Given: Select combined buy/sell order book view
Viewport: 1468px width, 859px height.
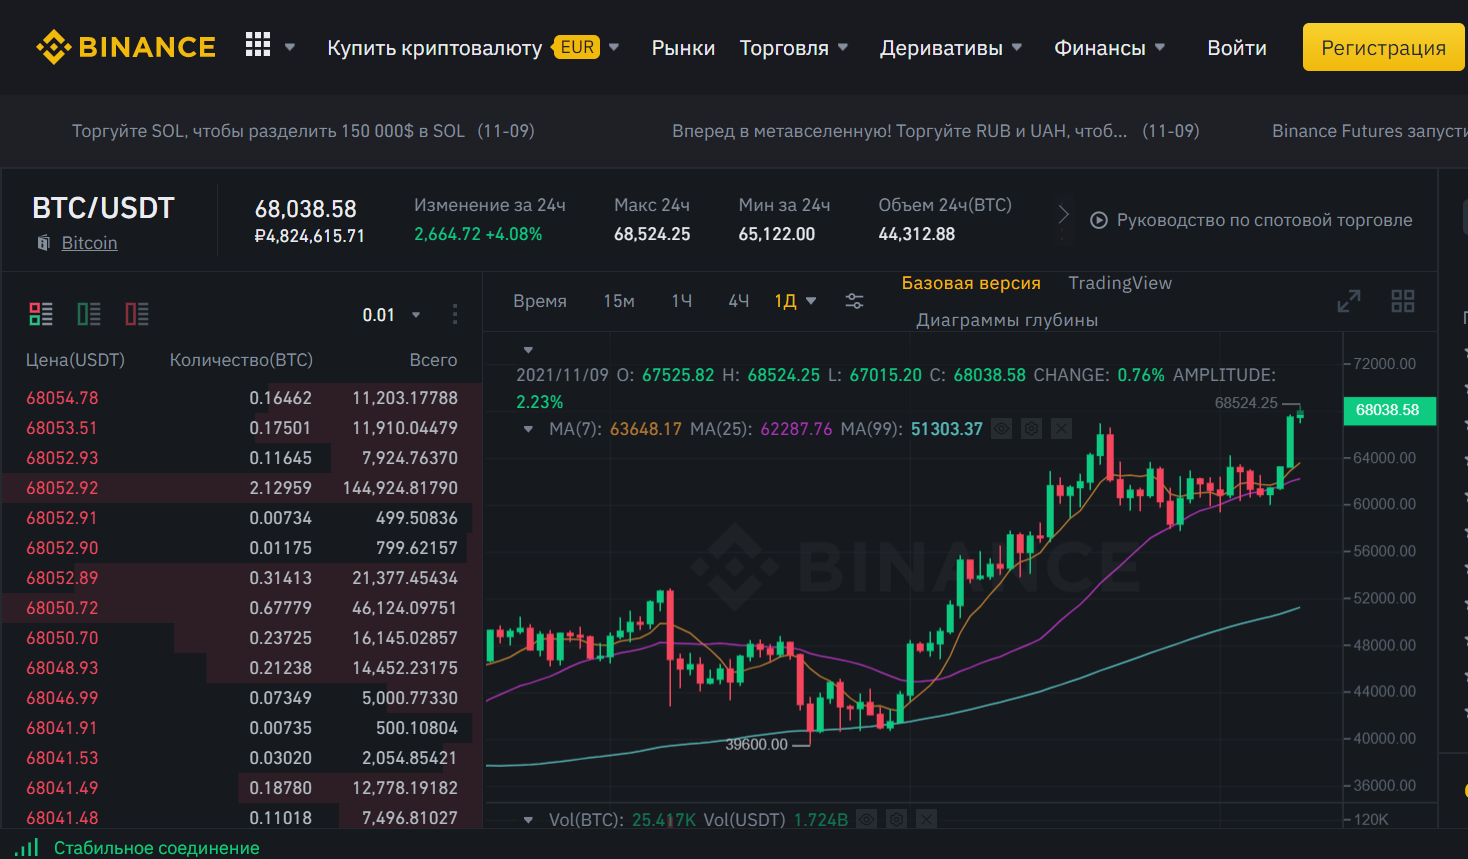Looking at the screenshot, I should pyautogui.click(x=41, y=313).
